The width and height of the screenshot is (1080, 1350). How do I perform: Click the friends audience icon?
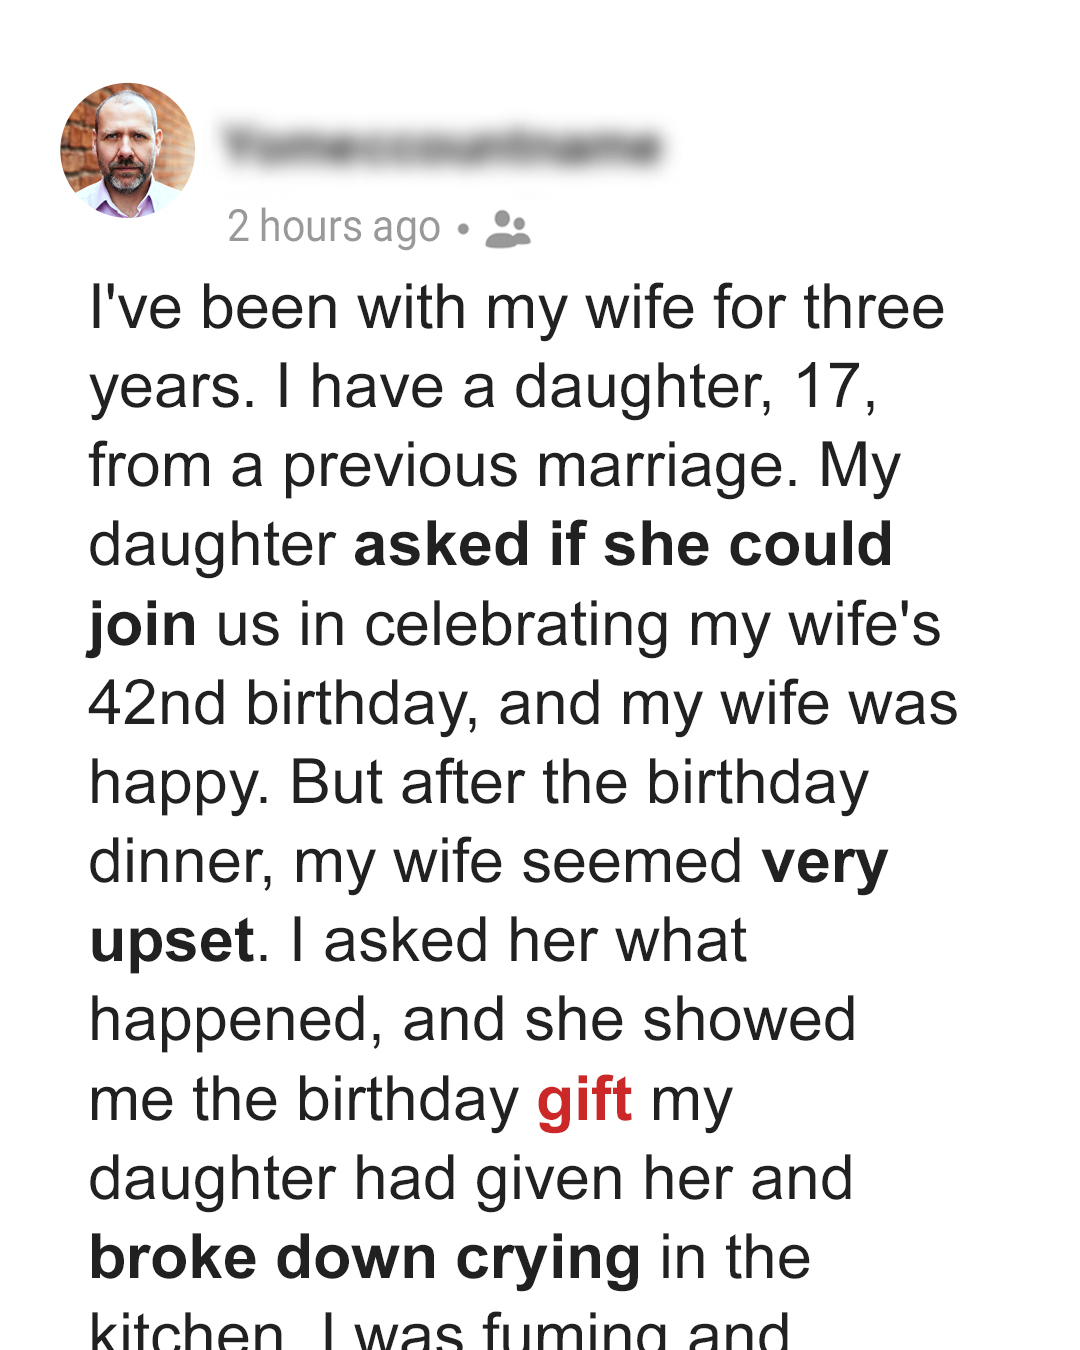pos(508,228)
